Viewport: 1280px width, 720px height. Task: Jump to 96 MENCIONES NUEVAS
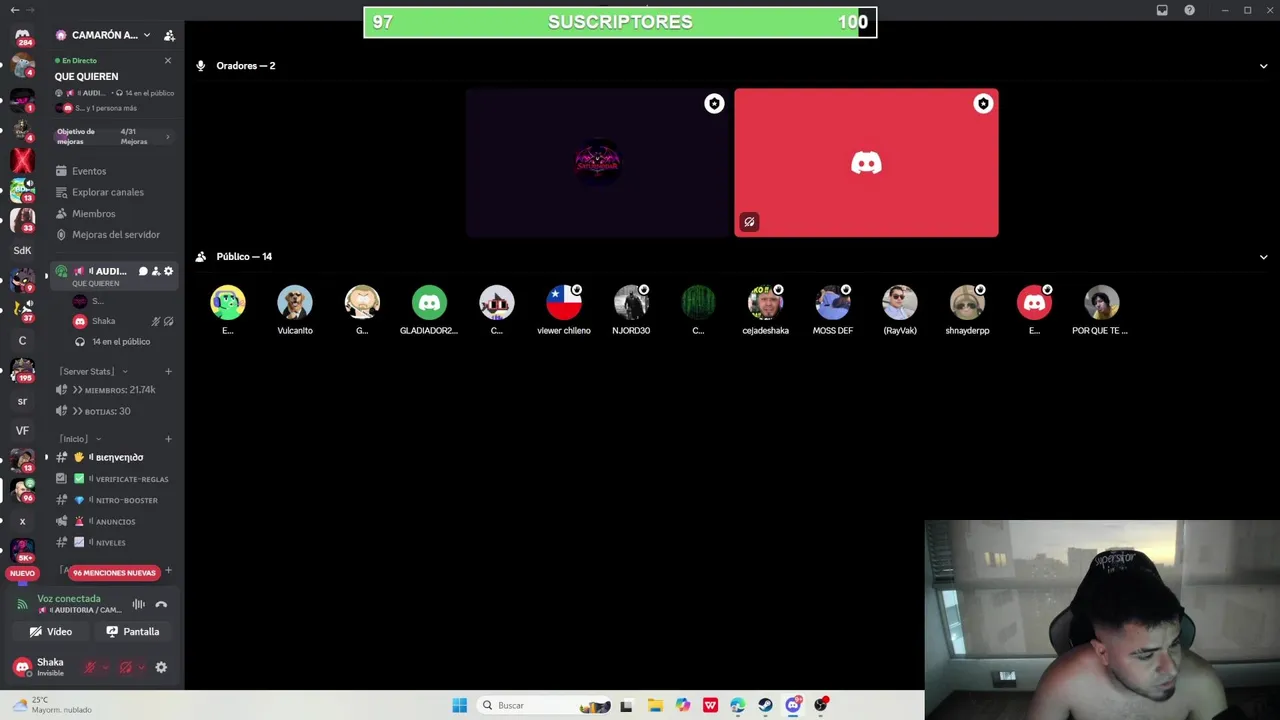coord(114,573)
